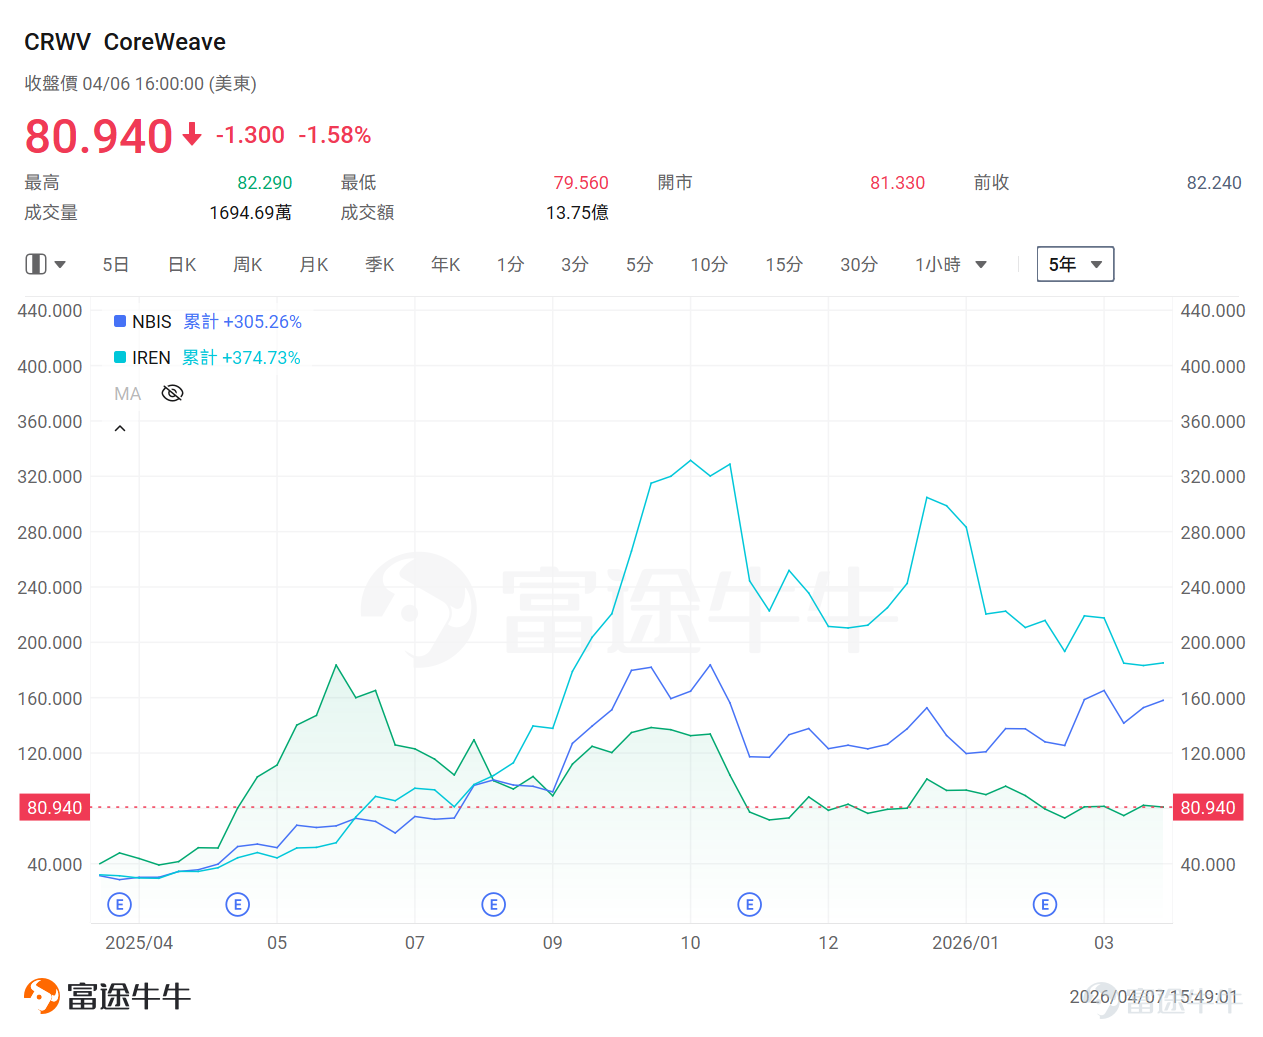Click the red down arrow beside price
This screenshot has width=1263, height=1037.
192,135
